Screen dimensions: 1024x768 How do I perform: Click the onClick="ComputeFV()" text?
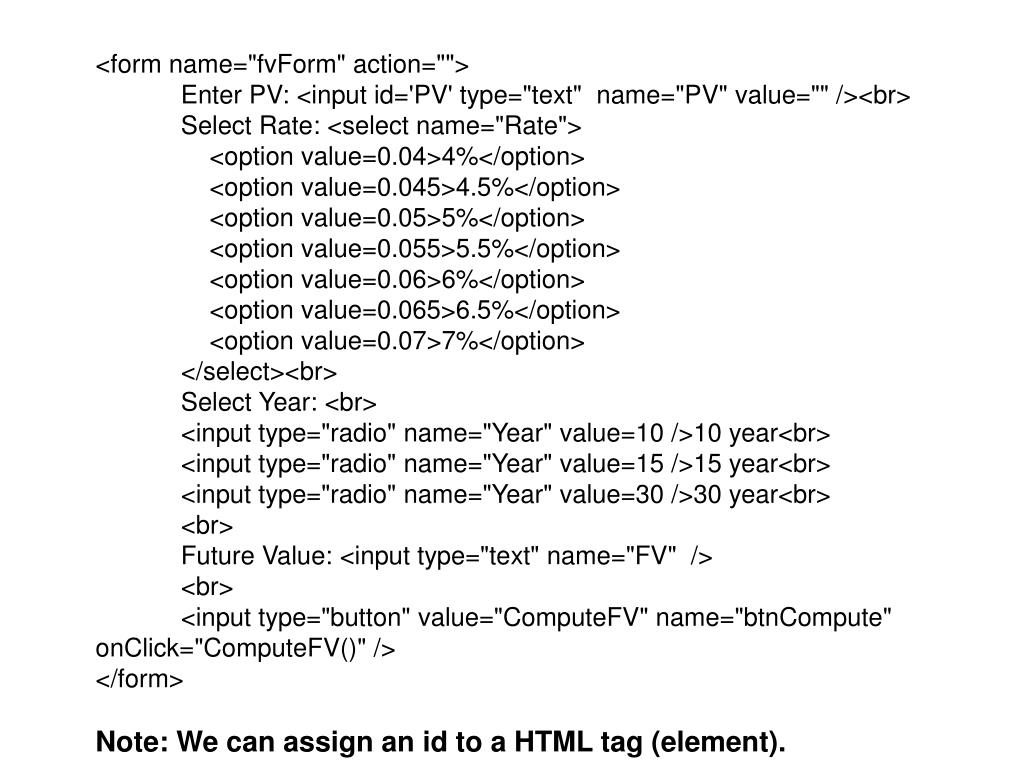click(246, 648)
